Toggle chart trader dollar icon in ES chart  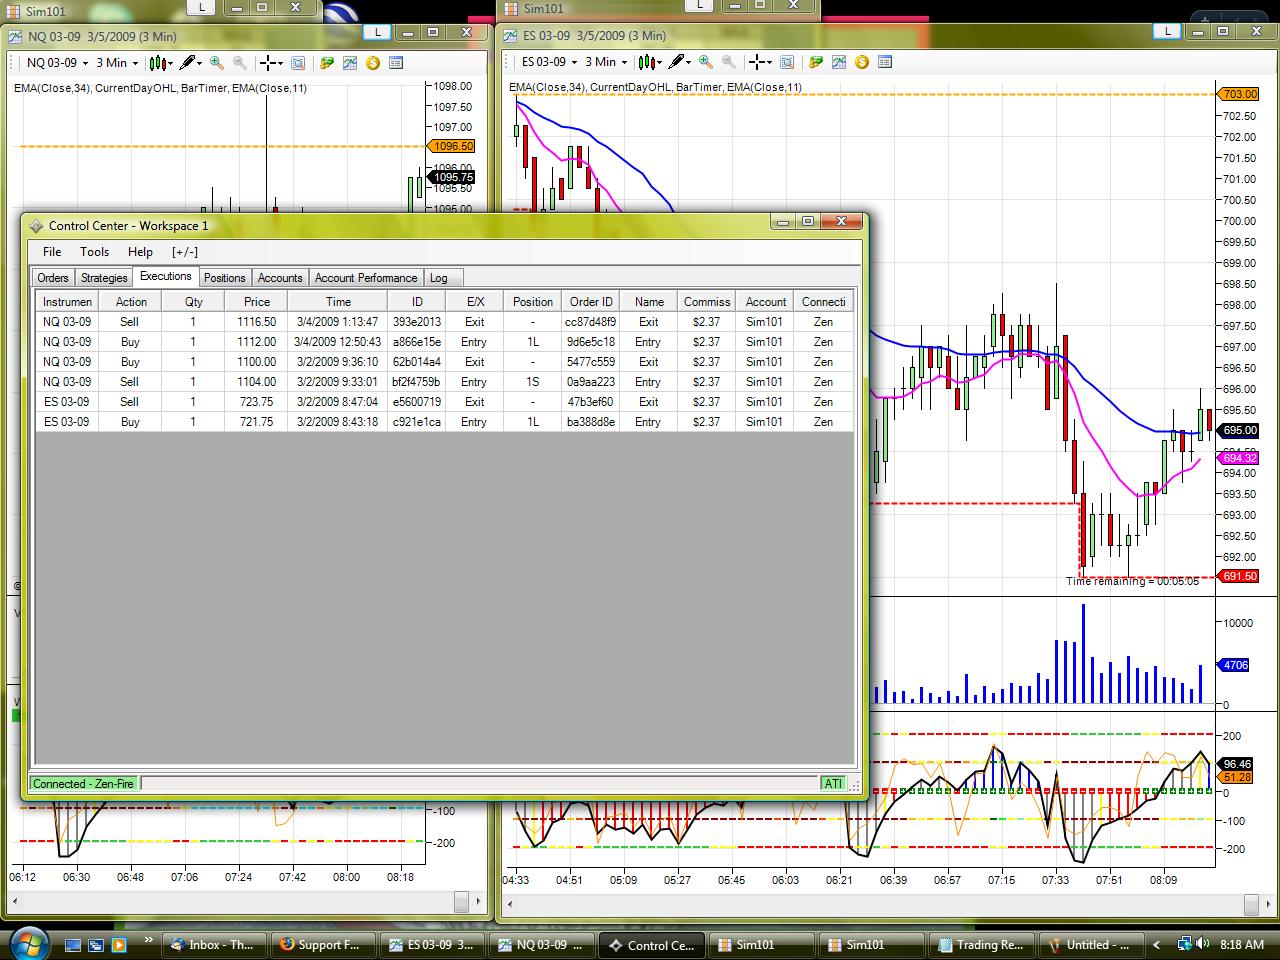tap(862, 62)
